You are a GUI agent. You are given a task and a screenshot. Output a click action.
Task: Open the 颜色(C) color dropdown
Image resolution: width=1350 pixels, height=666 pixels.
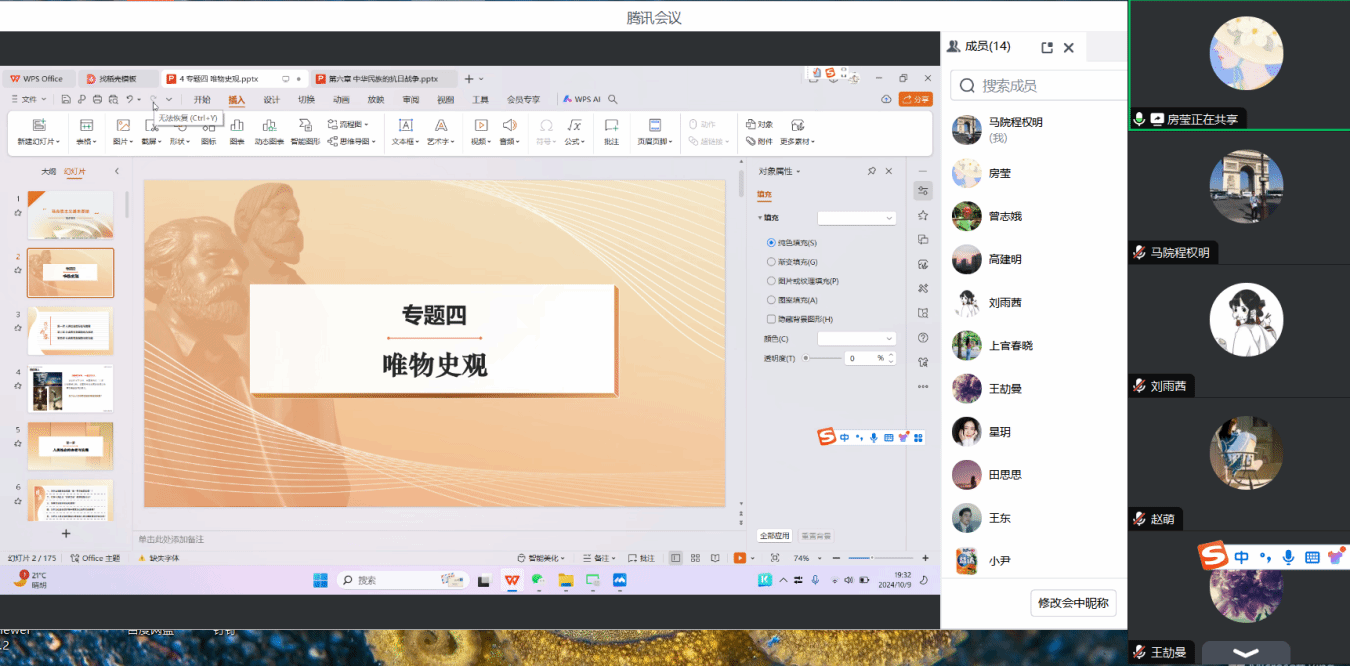(856, 339)
